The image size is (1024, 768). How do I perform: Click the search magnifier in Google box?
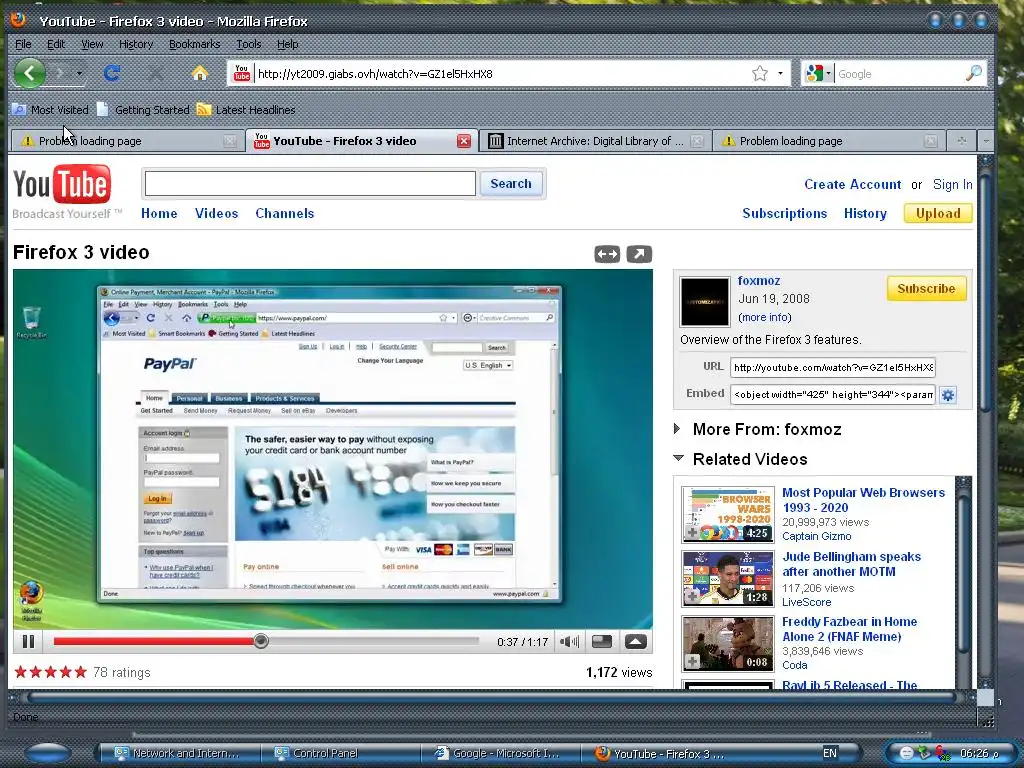[973, 73]
